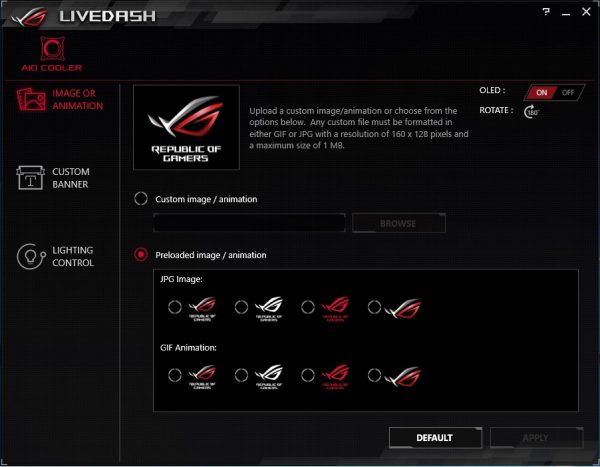Select Preloaded image / animation radio option
600x467 pixels.
click(141, 255)
